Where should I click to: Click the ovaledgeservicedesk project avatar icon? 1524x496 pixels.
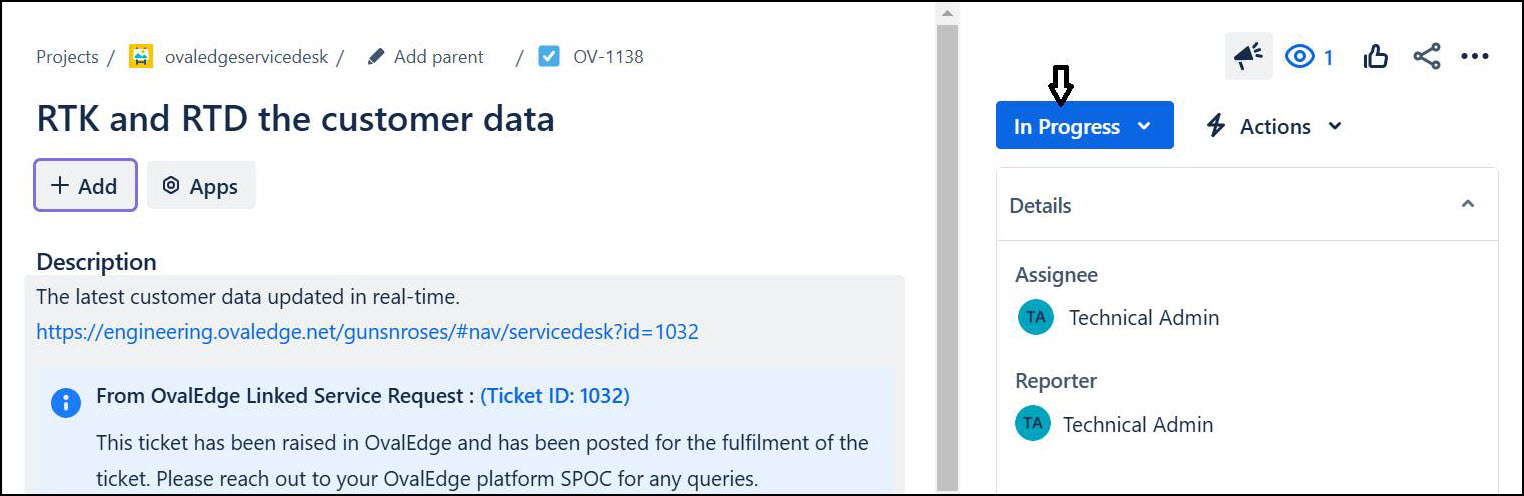141,57
